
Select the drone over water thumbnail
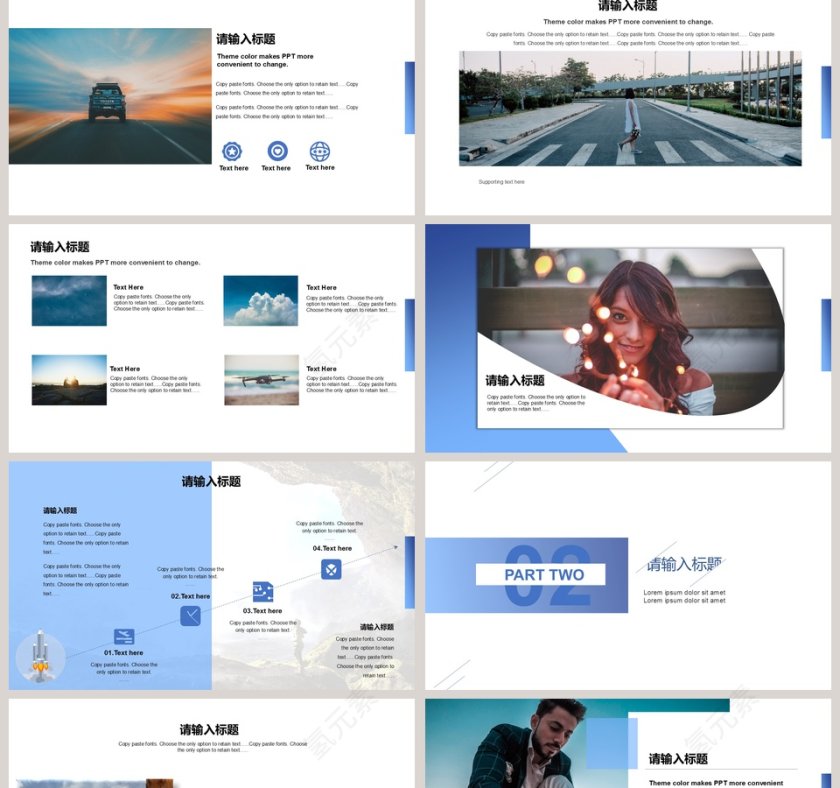[261, 380]
